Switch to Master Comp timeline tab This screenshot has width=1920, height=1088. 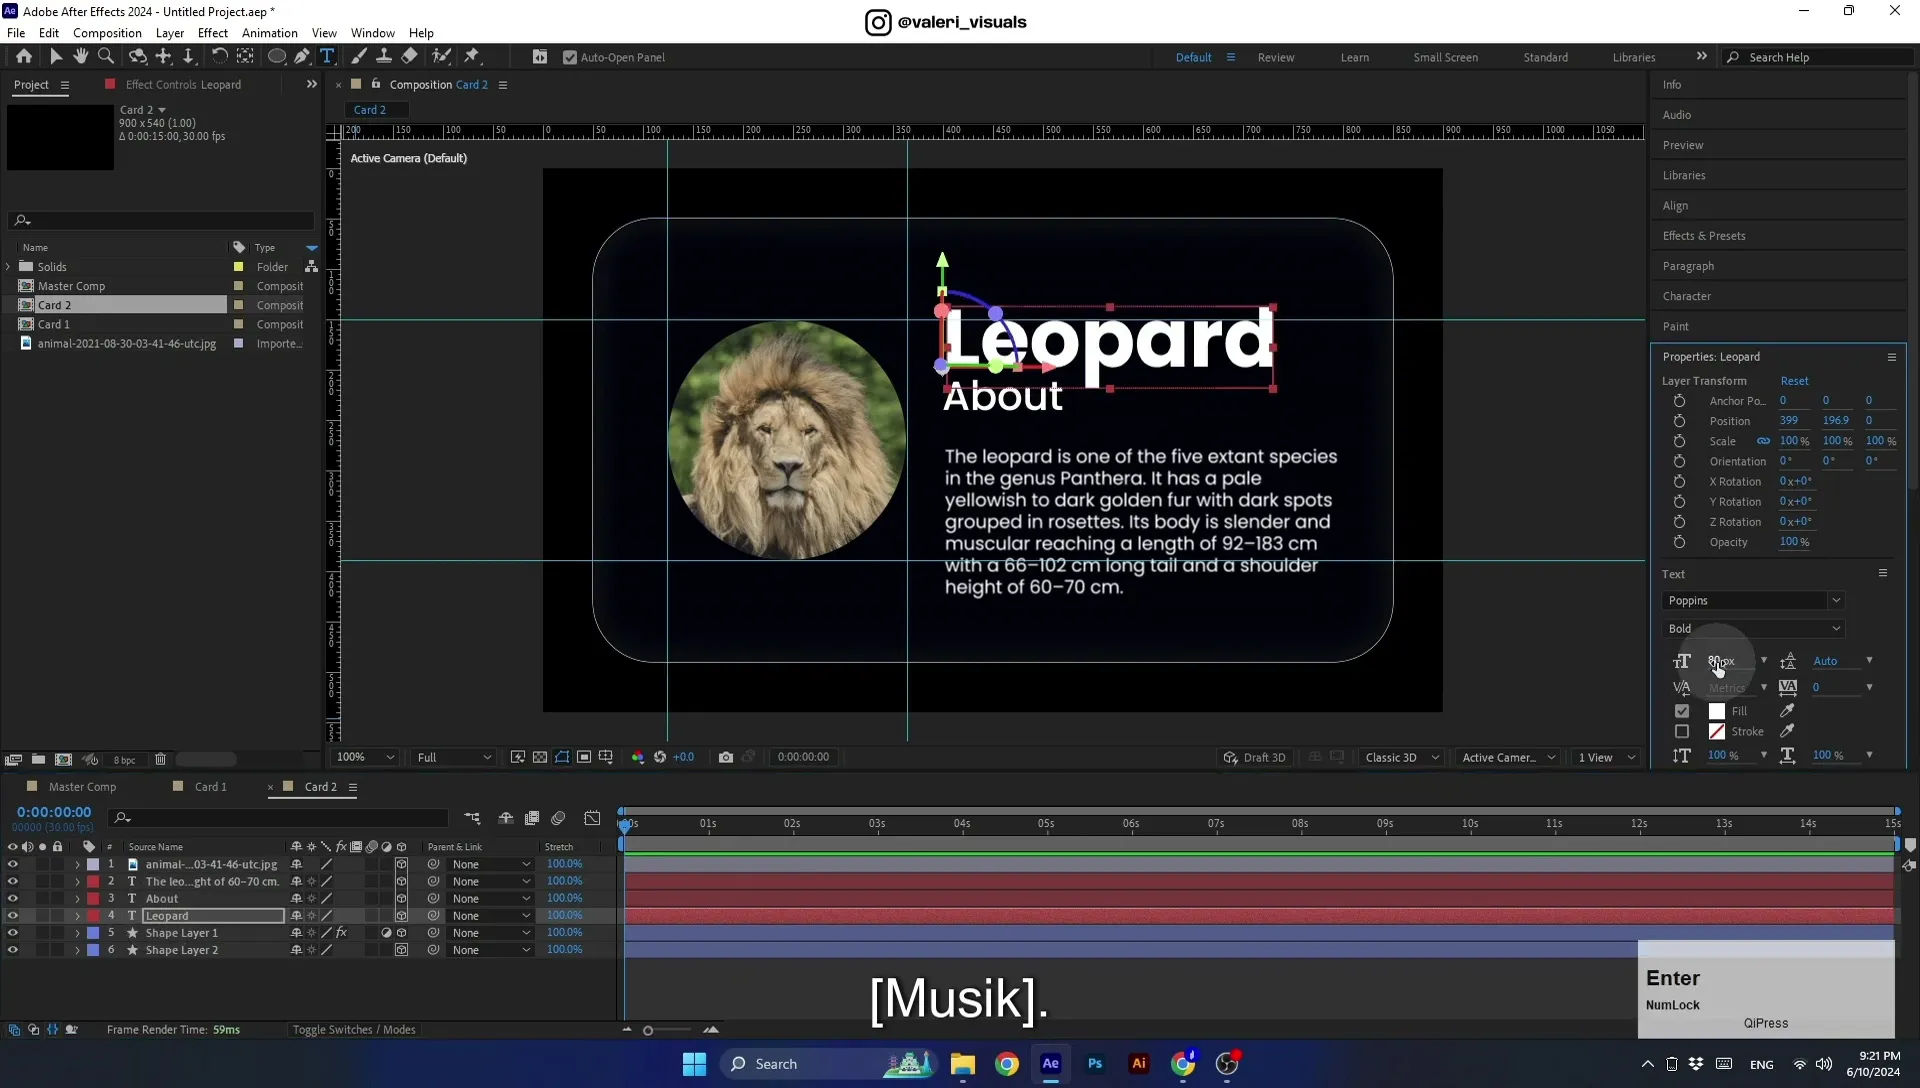pyautogui.click(x=82, y=787)
